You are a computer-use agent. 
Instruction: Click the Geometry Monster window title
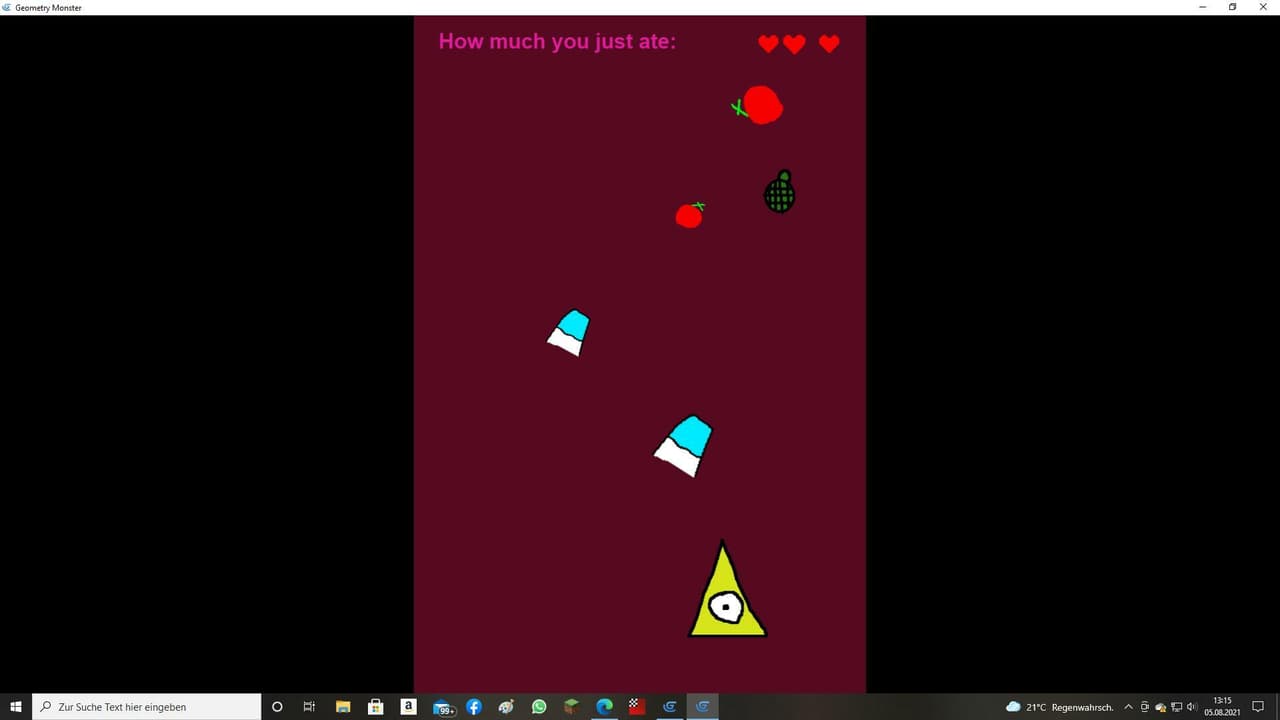[x=48, y=7]
